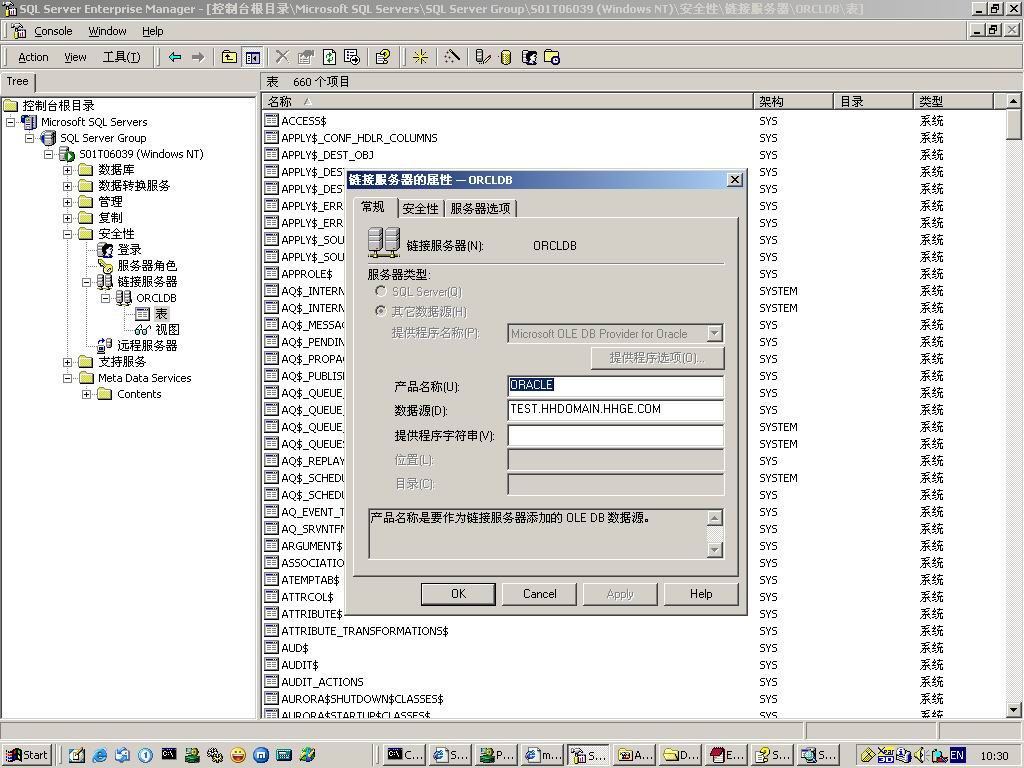The height and width of the screenshot is (768, 1024).
Task: Click the Internet Explorer quick launch icon
Action: pyautogui.click(x=100, y=755)
